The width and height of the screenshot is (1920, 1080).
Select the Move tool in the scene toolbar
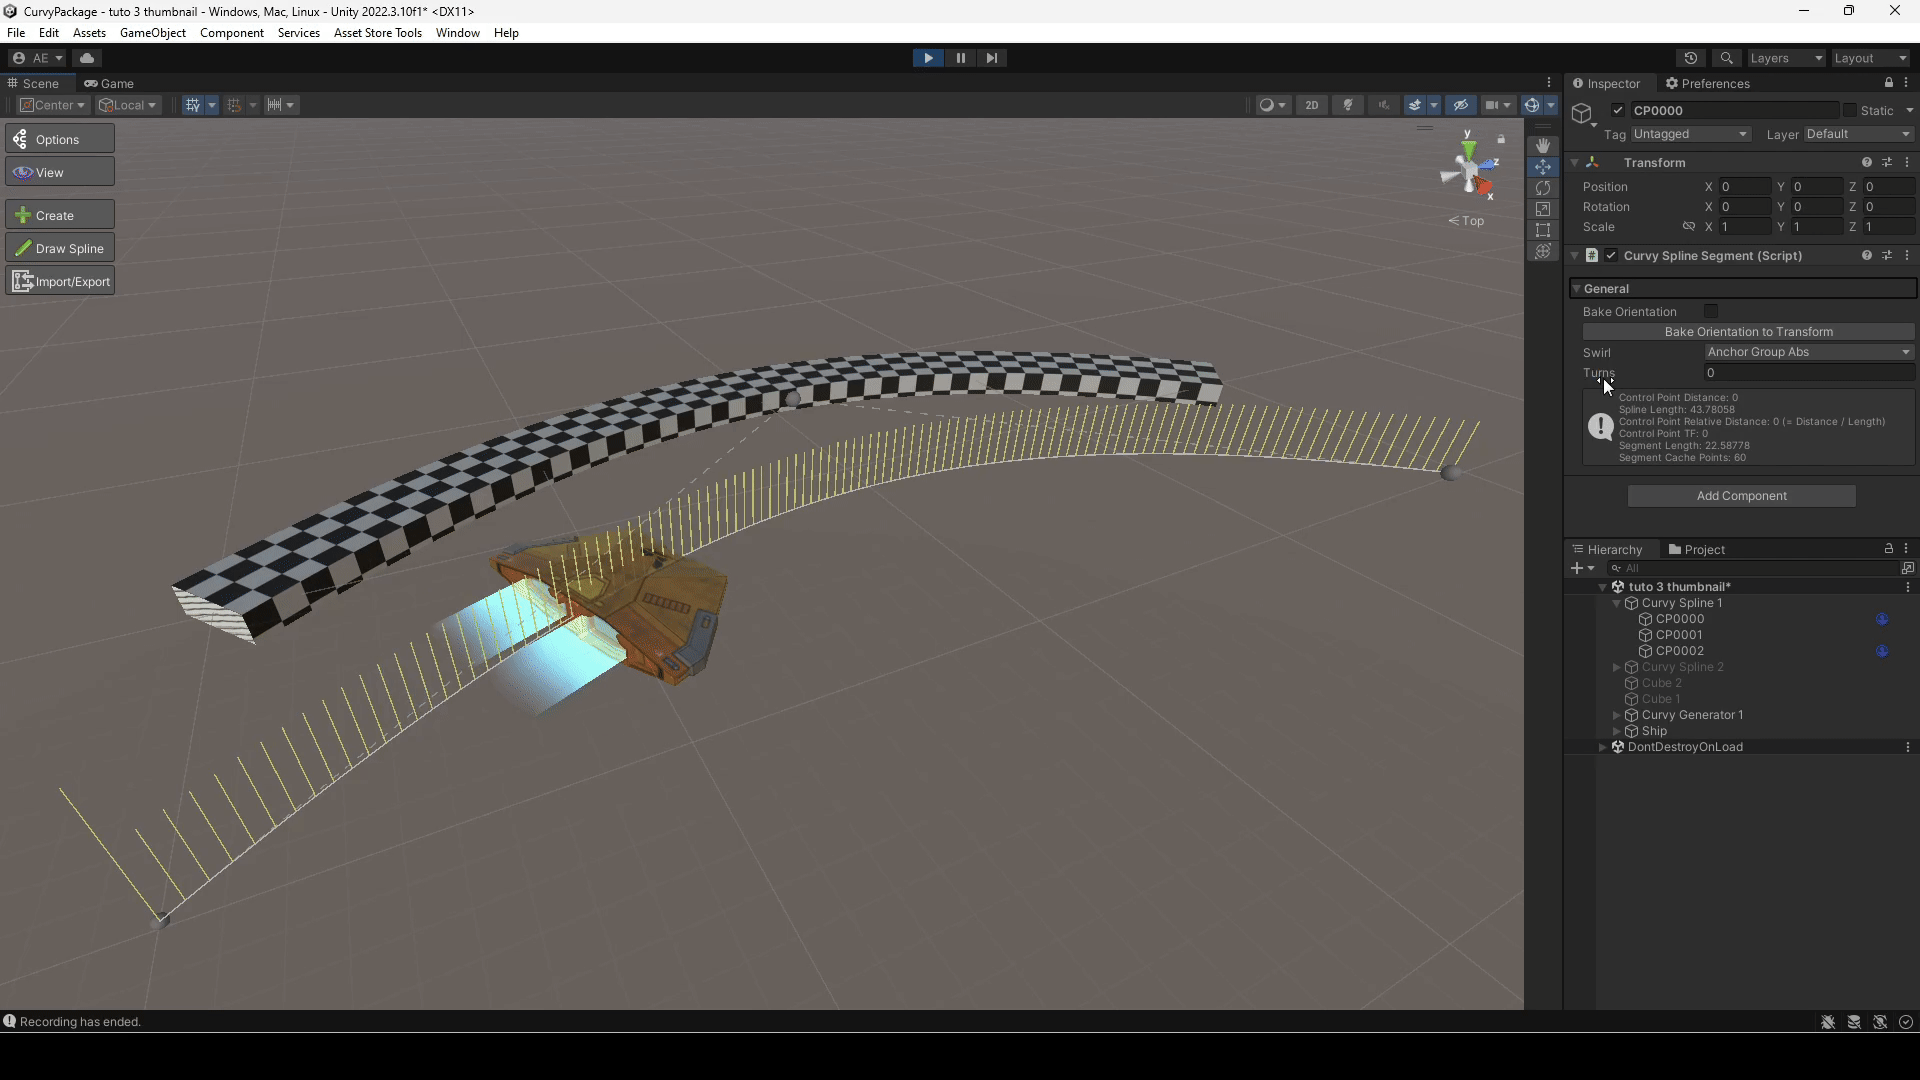[1544, 166]
